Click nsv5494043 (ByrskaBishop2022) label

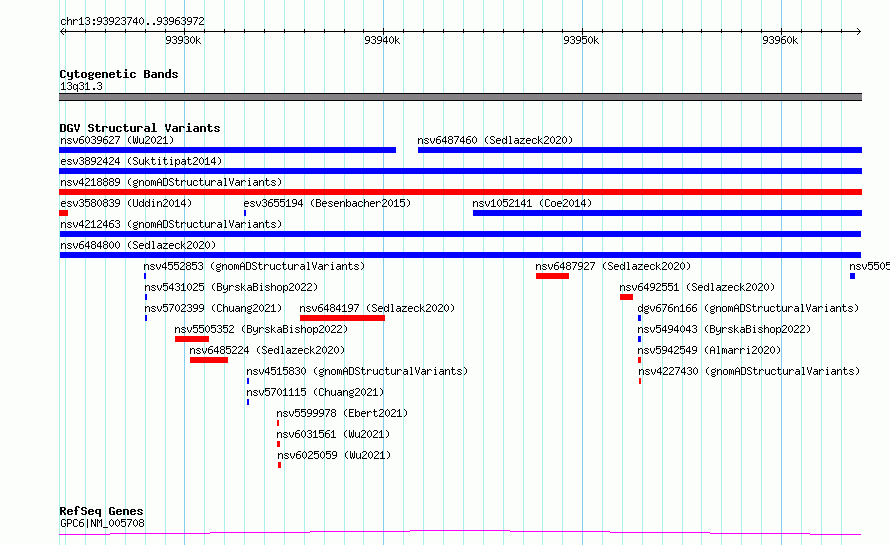(x=724, y=329)
